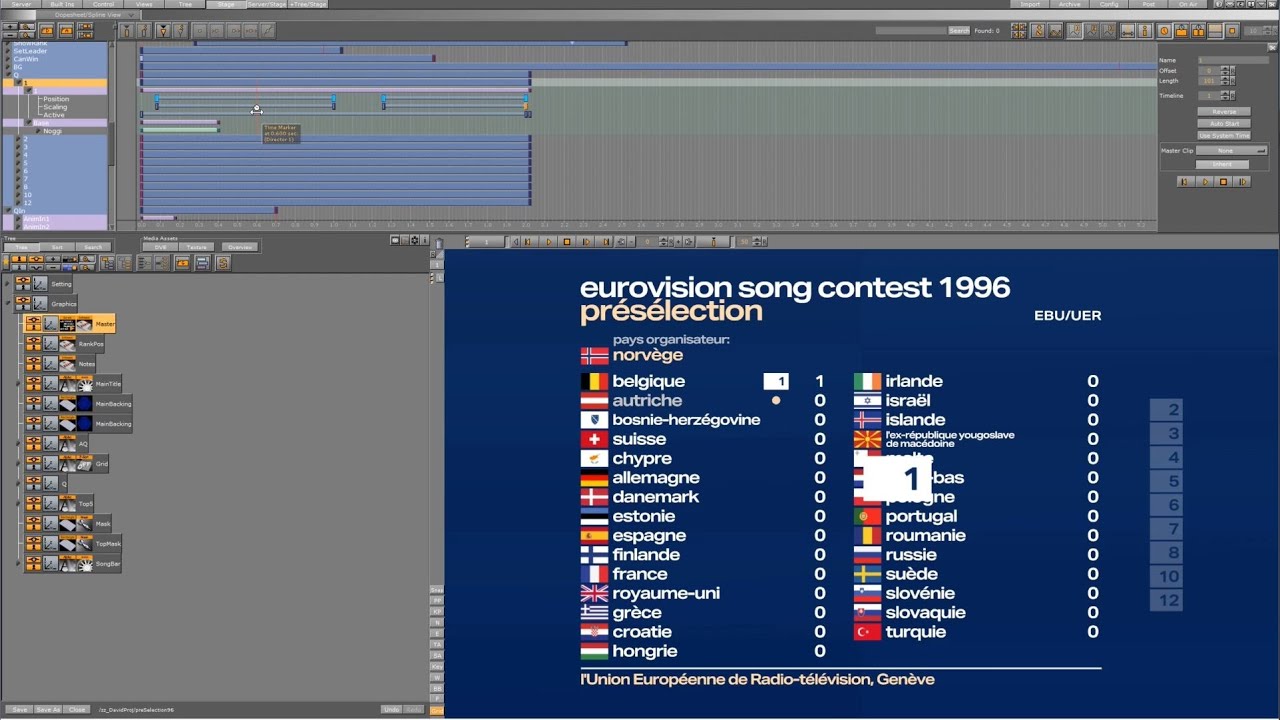Open the Server/Stage tab
1280x720 pixels.
click(266, 4)
